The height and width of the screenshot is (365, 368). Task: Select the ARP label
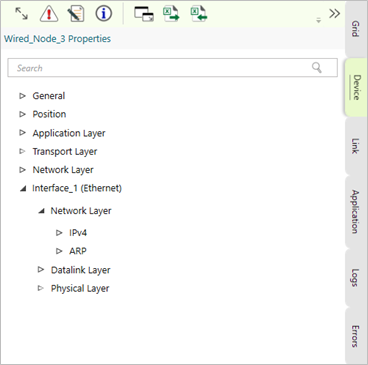click(x=78, y=251)
